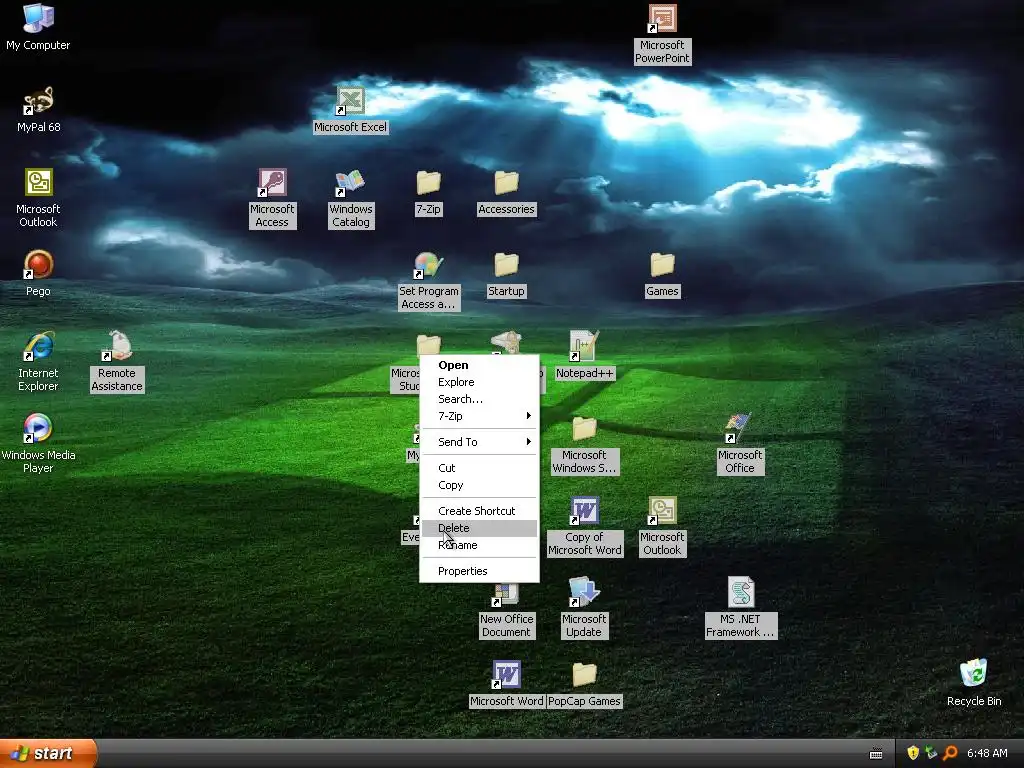Viewport: 1024px width, 768px height.
Task: Select the Microsoft Office shortcut
Action: [740, 445]
